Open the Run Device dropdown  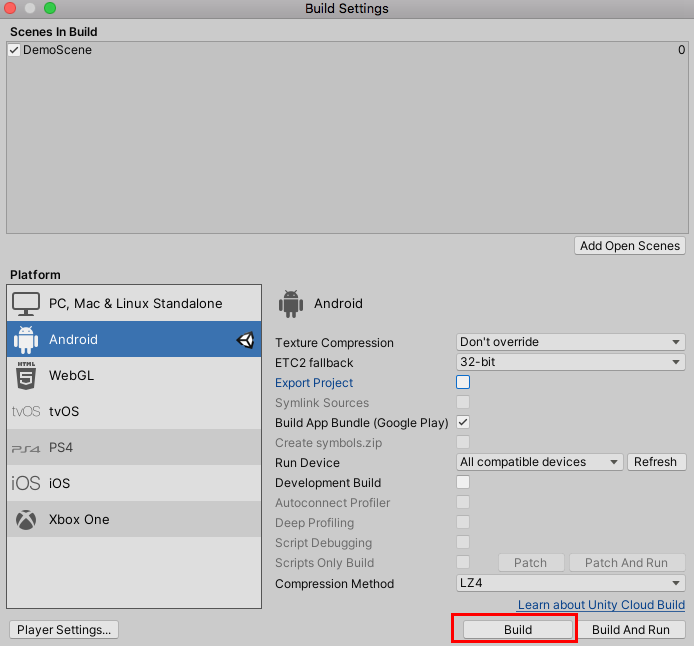tap(539, 462)
